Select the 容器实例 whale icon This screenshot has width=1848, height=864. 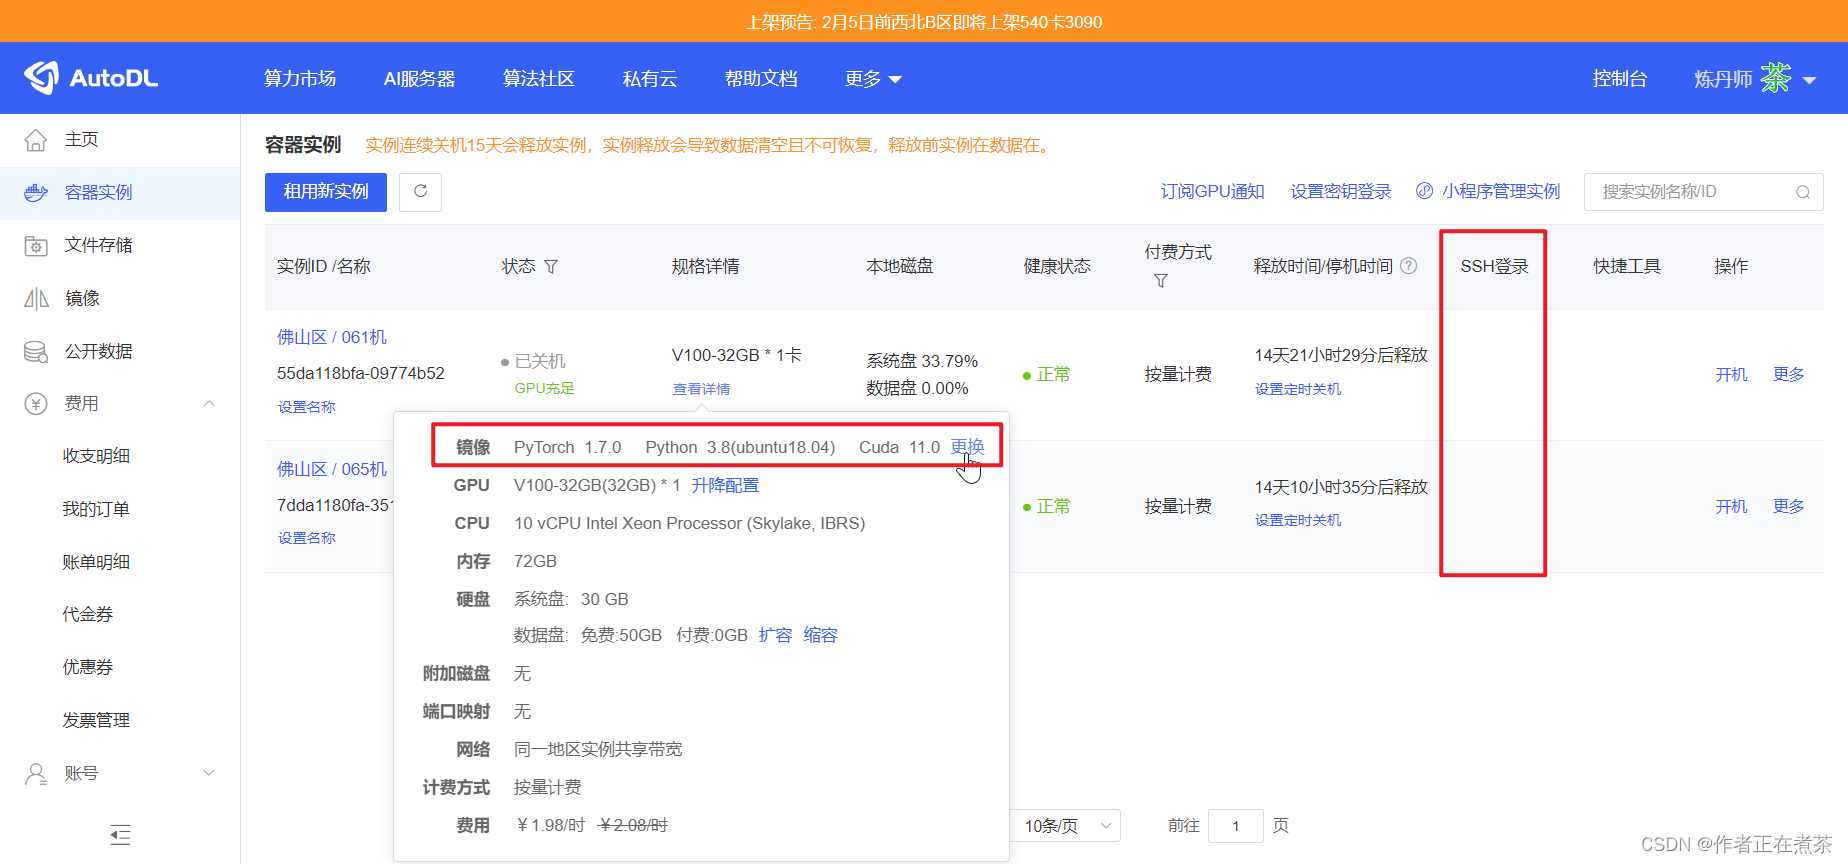(x=36, y=193)
